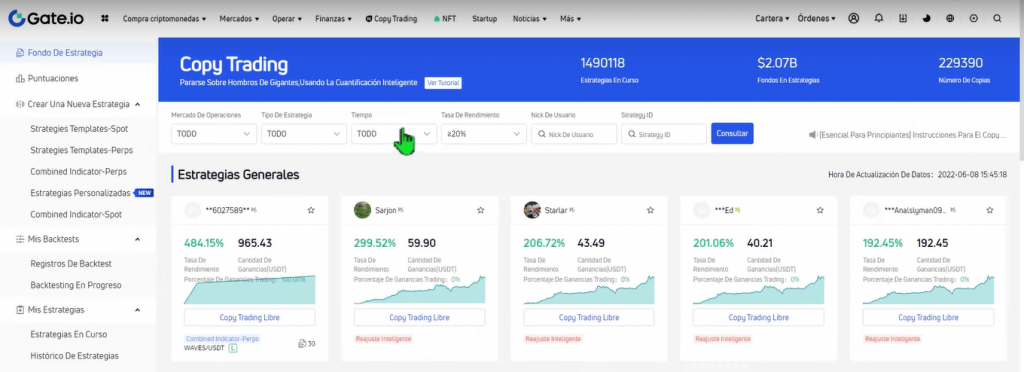
Task: Star the Starlar strategy card
Action: pos(650,210)
